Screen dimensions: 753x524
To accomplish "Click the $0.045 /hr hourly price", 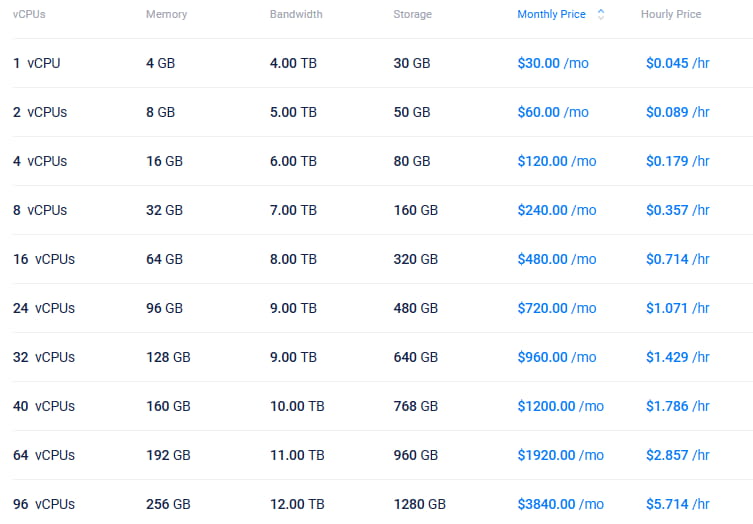I will (677, 63).
